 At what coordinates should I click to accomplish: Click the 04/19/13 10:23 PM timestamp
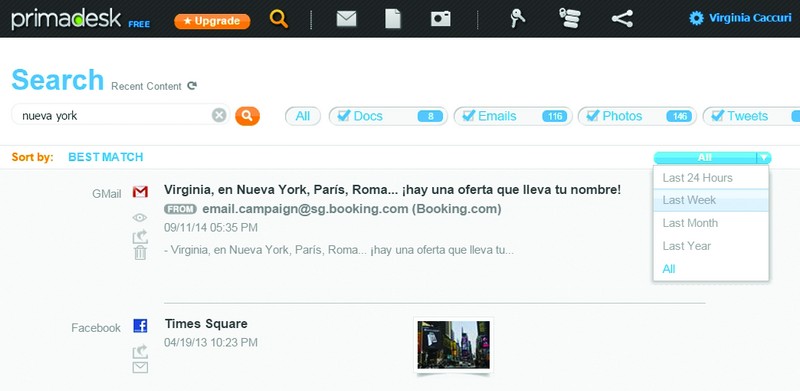click(x=211, y=343)
